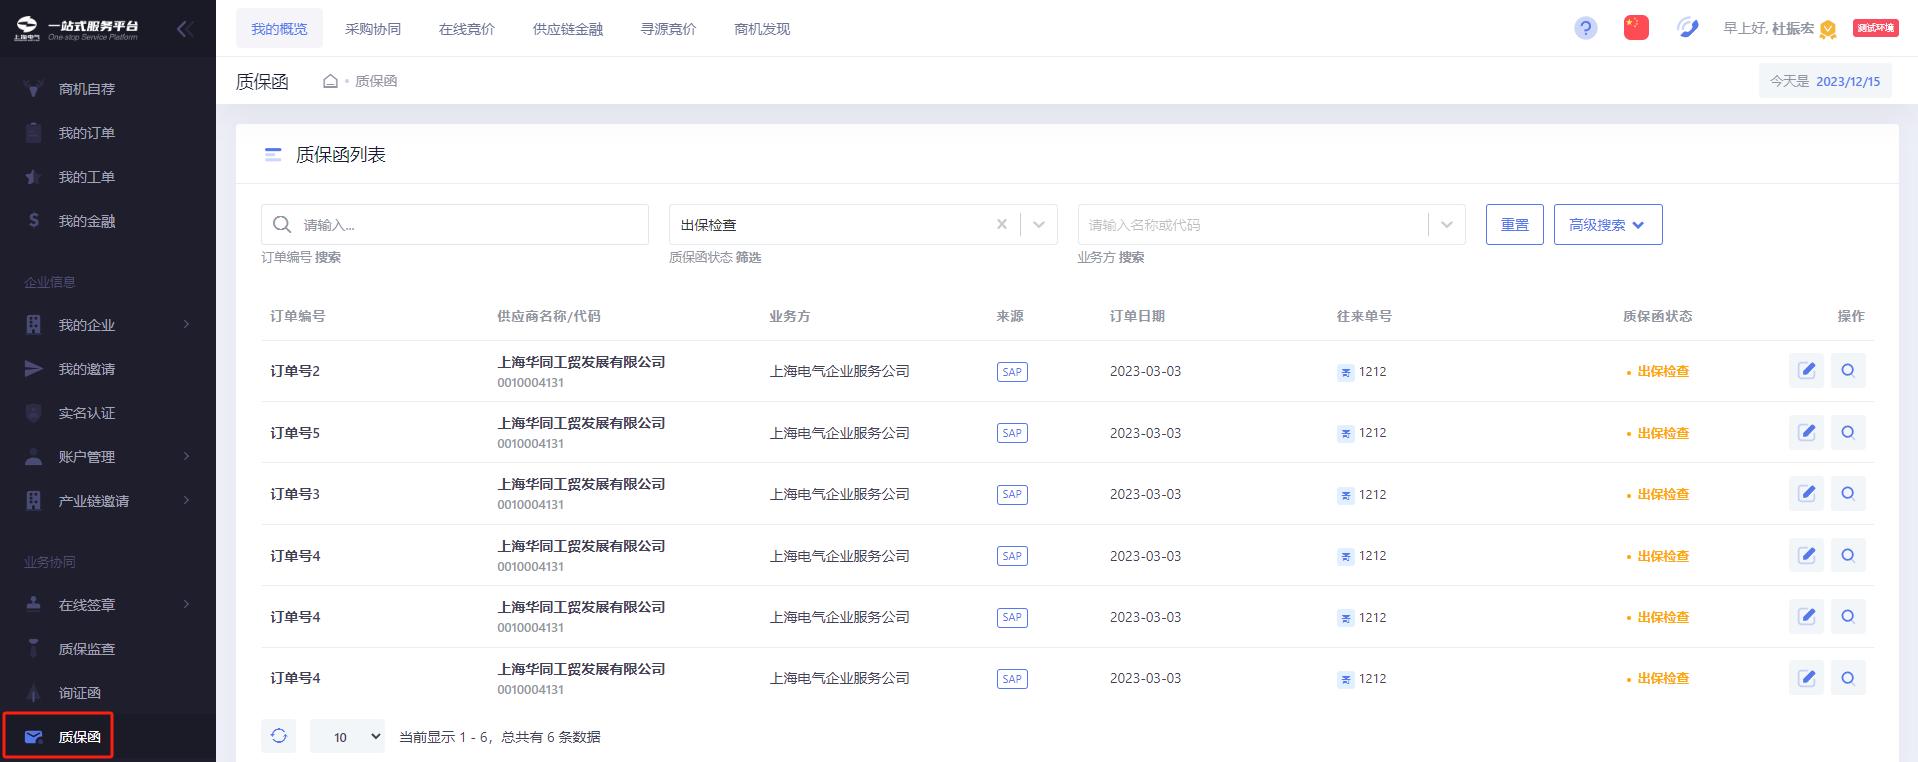
Task: Click the China flag language icon
Action: click(x=1636, y=28)
